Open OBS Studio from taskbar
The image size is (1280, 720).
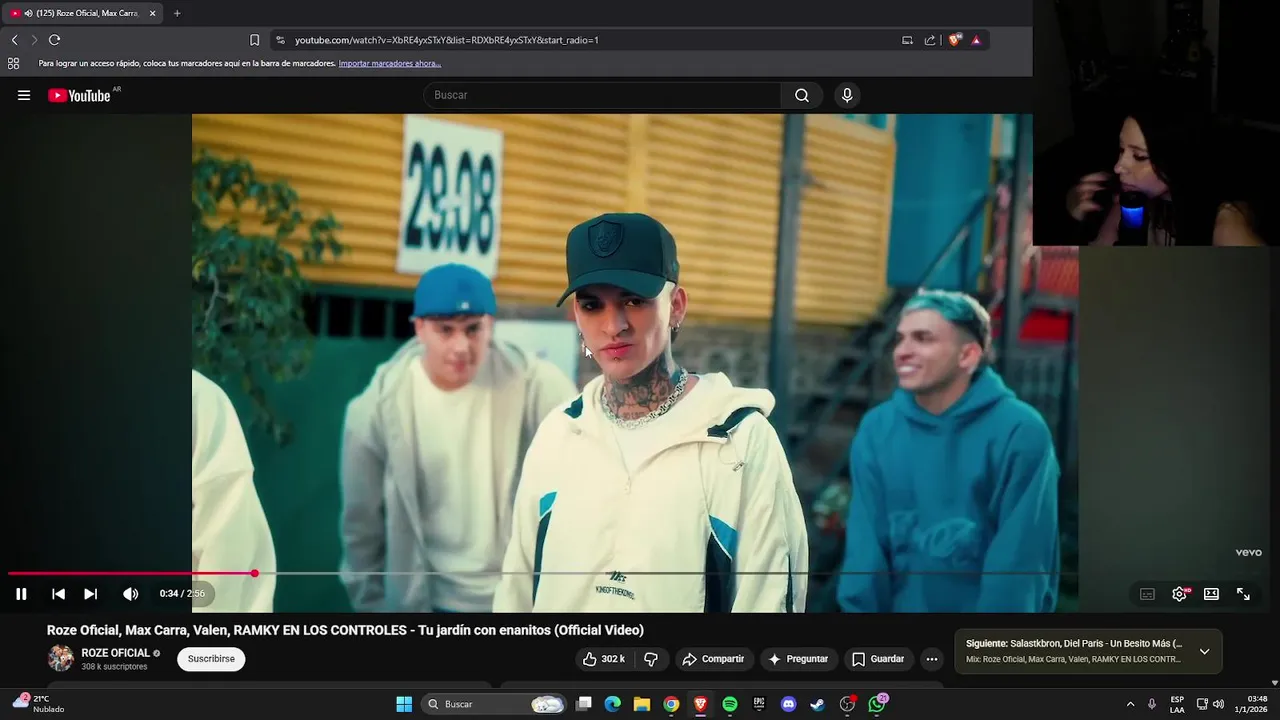(x=847, y=704)
